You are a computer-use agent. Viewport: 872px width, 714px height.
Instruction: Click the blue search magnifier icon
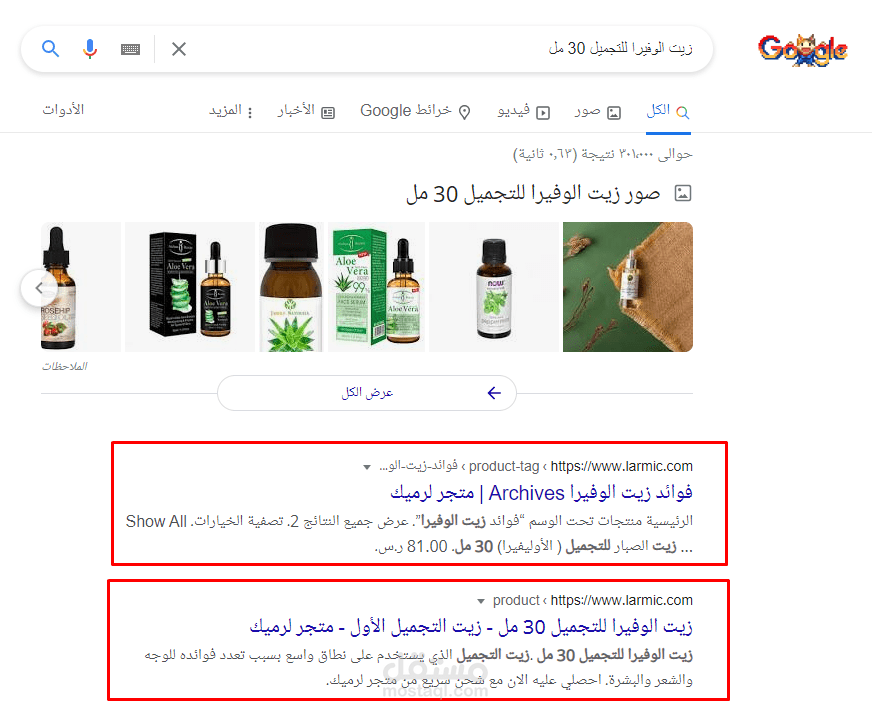[51, 49]
